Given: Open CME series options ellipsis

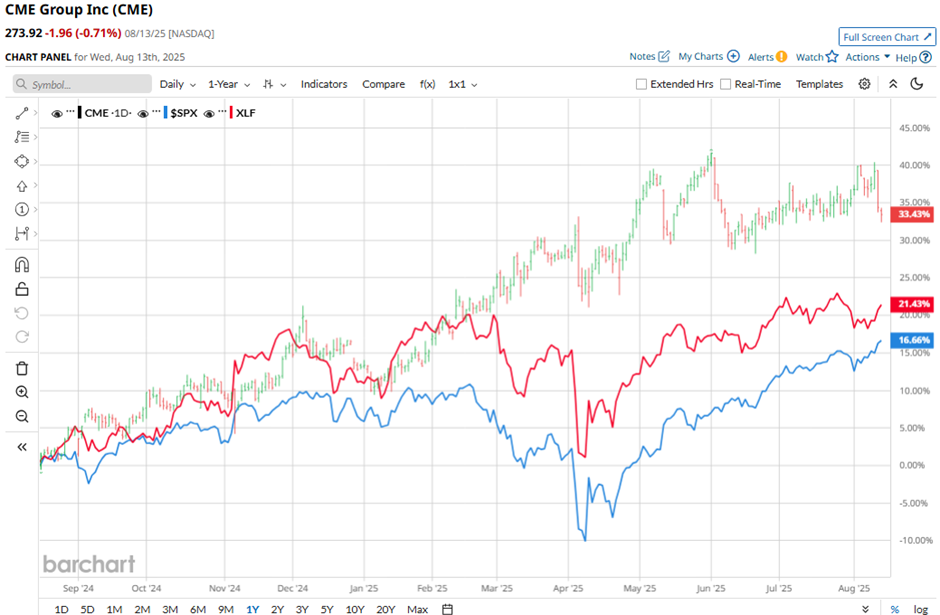Looking at the screenshot, I should click(71, 111).
